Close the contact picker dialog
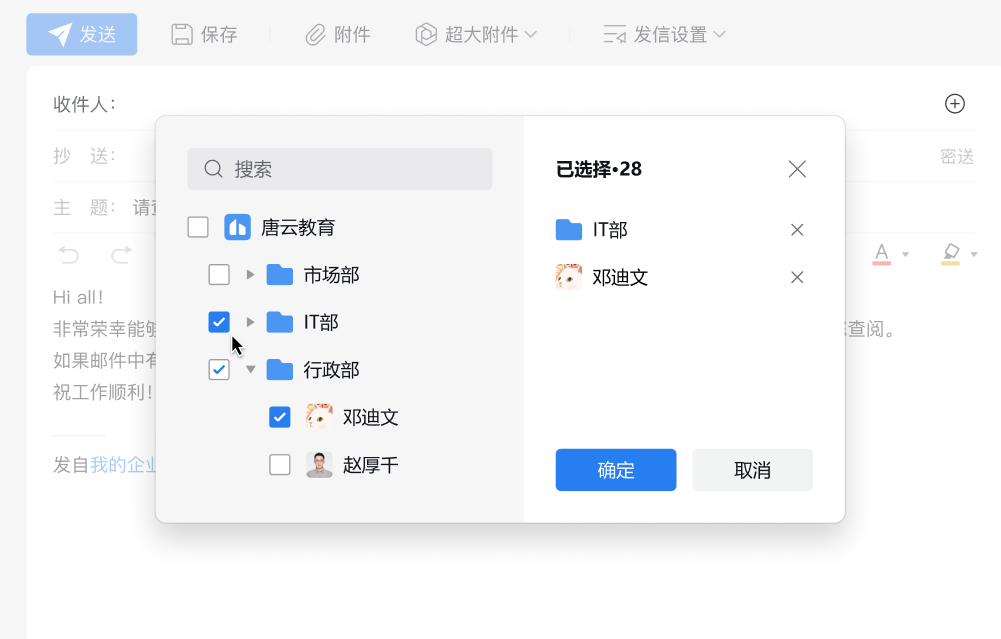 [x=797, y=169]
